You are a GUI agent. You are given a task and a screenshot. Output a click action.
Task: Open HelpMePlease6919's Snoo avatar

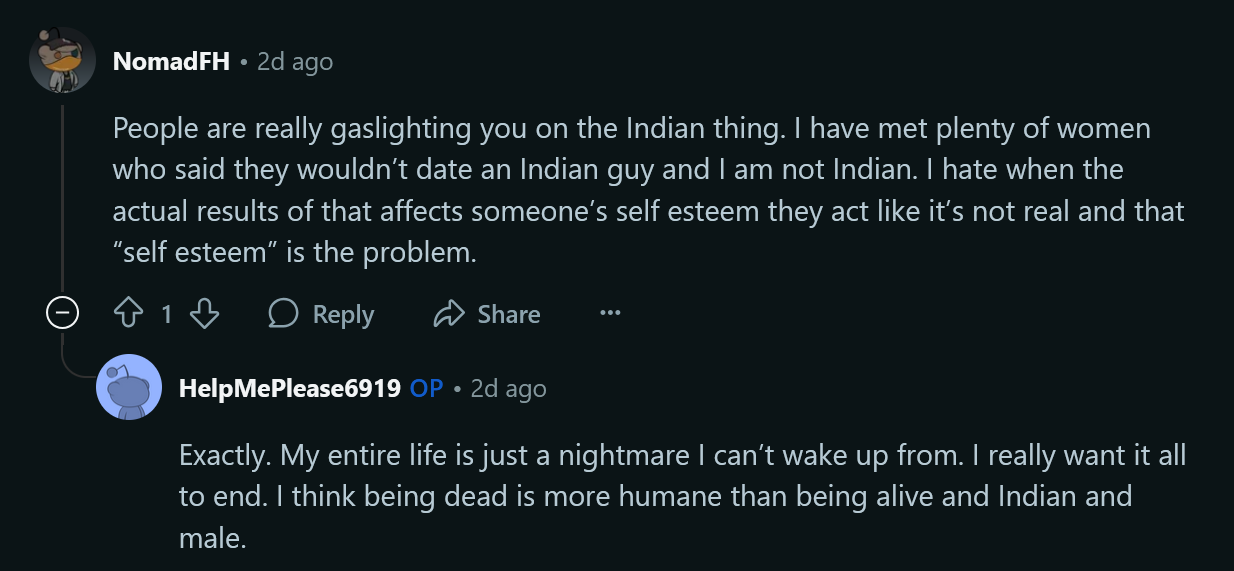click(128, 387)
